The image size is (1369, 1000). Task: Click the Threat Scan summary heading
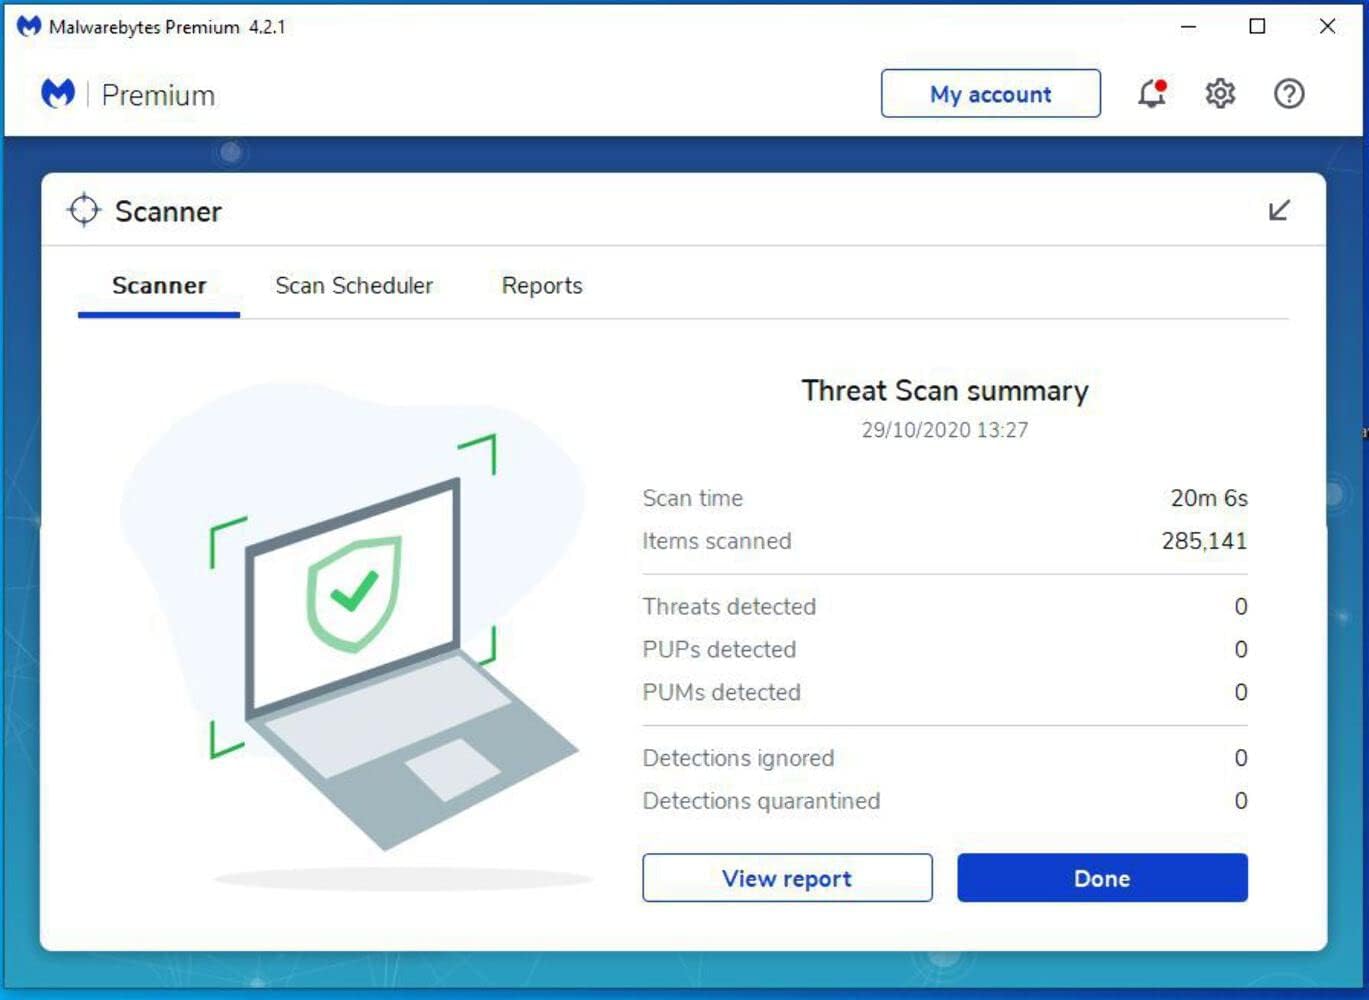pyautogui.click(x=945, y=390)
